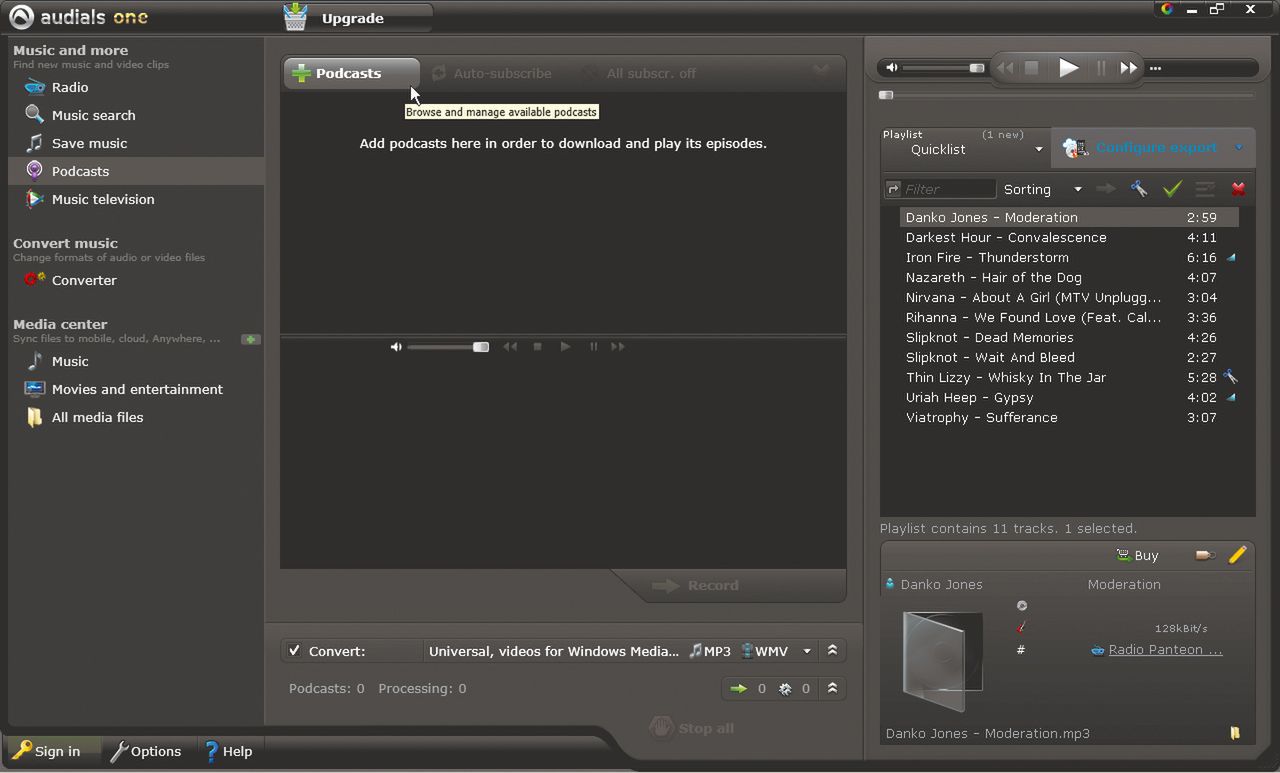Open the conversion format dropdown arrow

click(x=807, y=652)
